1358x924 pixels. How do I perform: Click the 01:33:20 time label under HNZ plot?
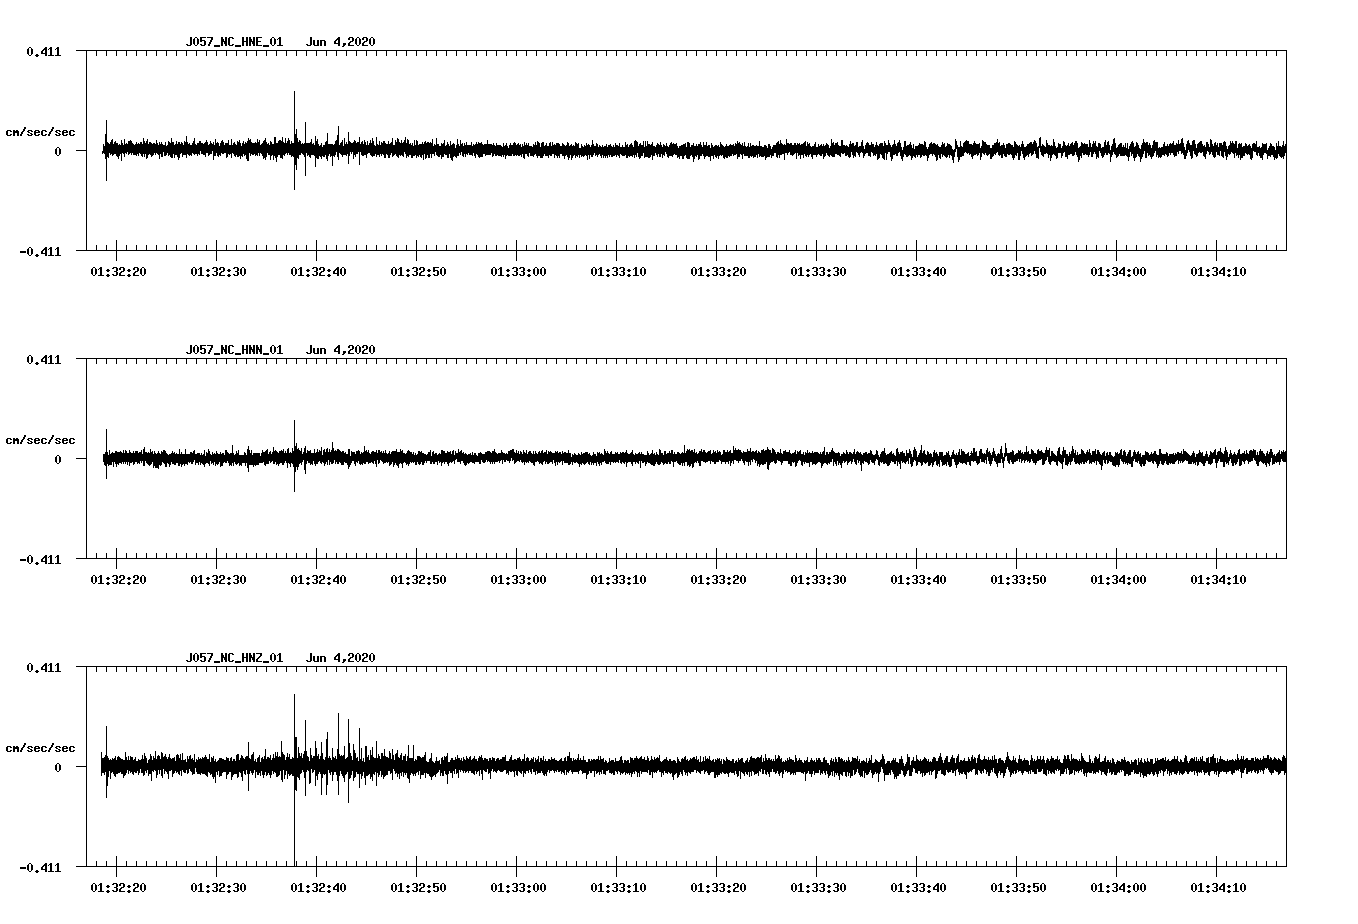tap(718, 888)
